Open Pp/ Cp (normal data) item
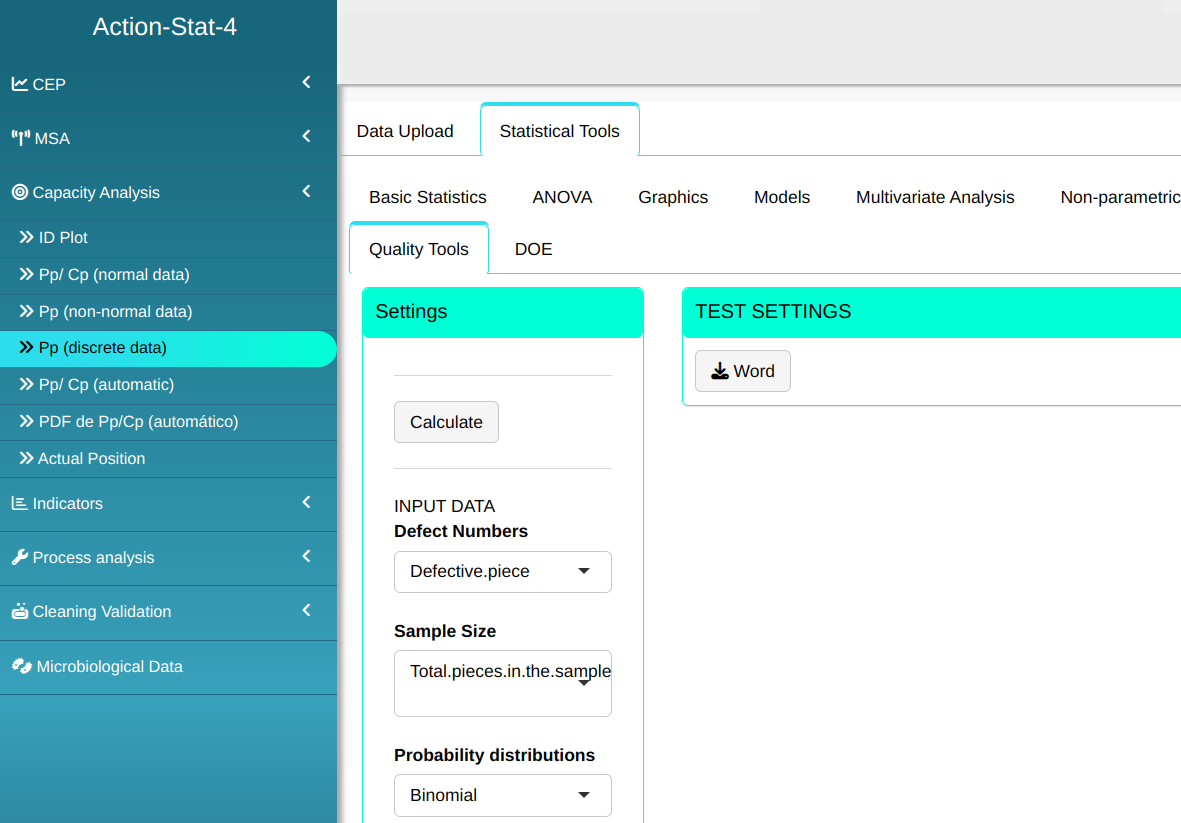1181x823 pixels. 113,274
